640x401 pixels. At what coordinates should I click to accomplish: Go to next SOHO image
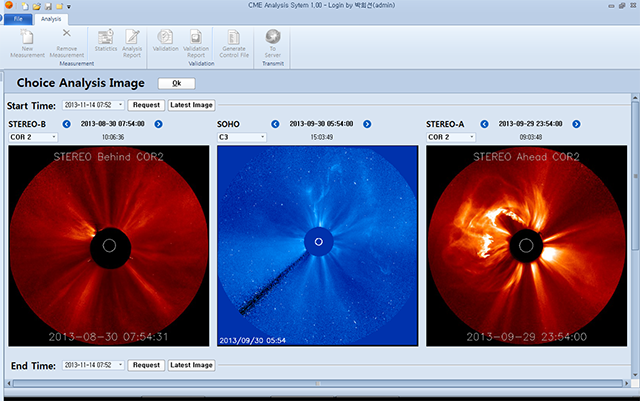[x=367, y=124]
